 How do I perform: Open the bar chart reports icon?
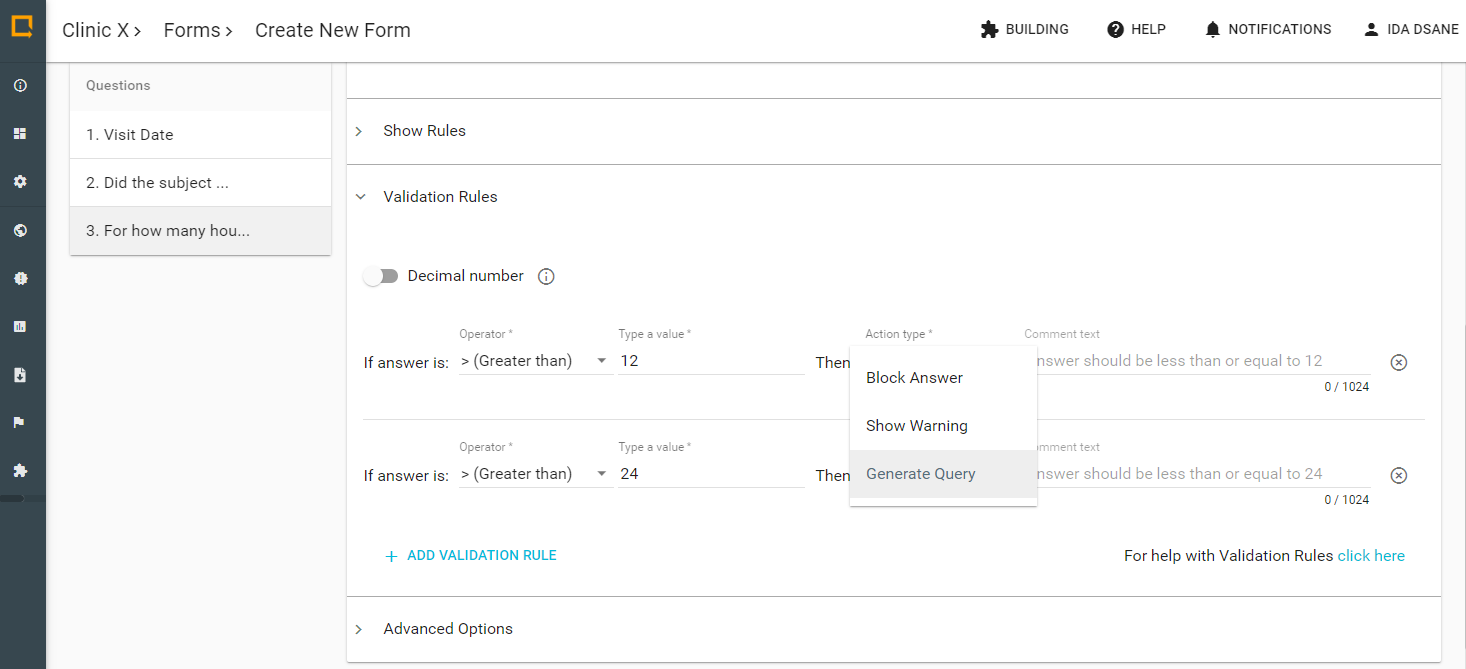click(20, 327)
